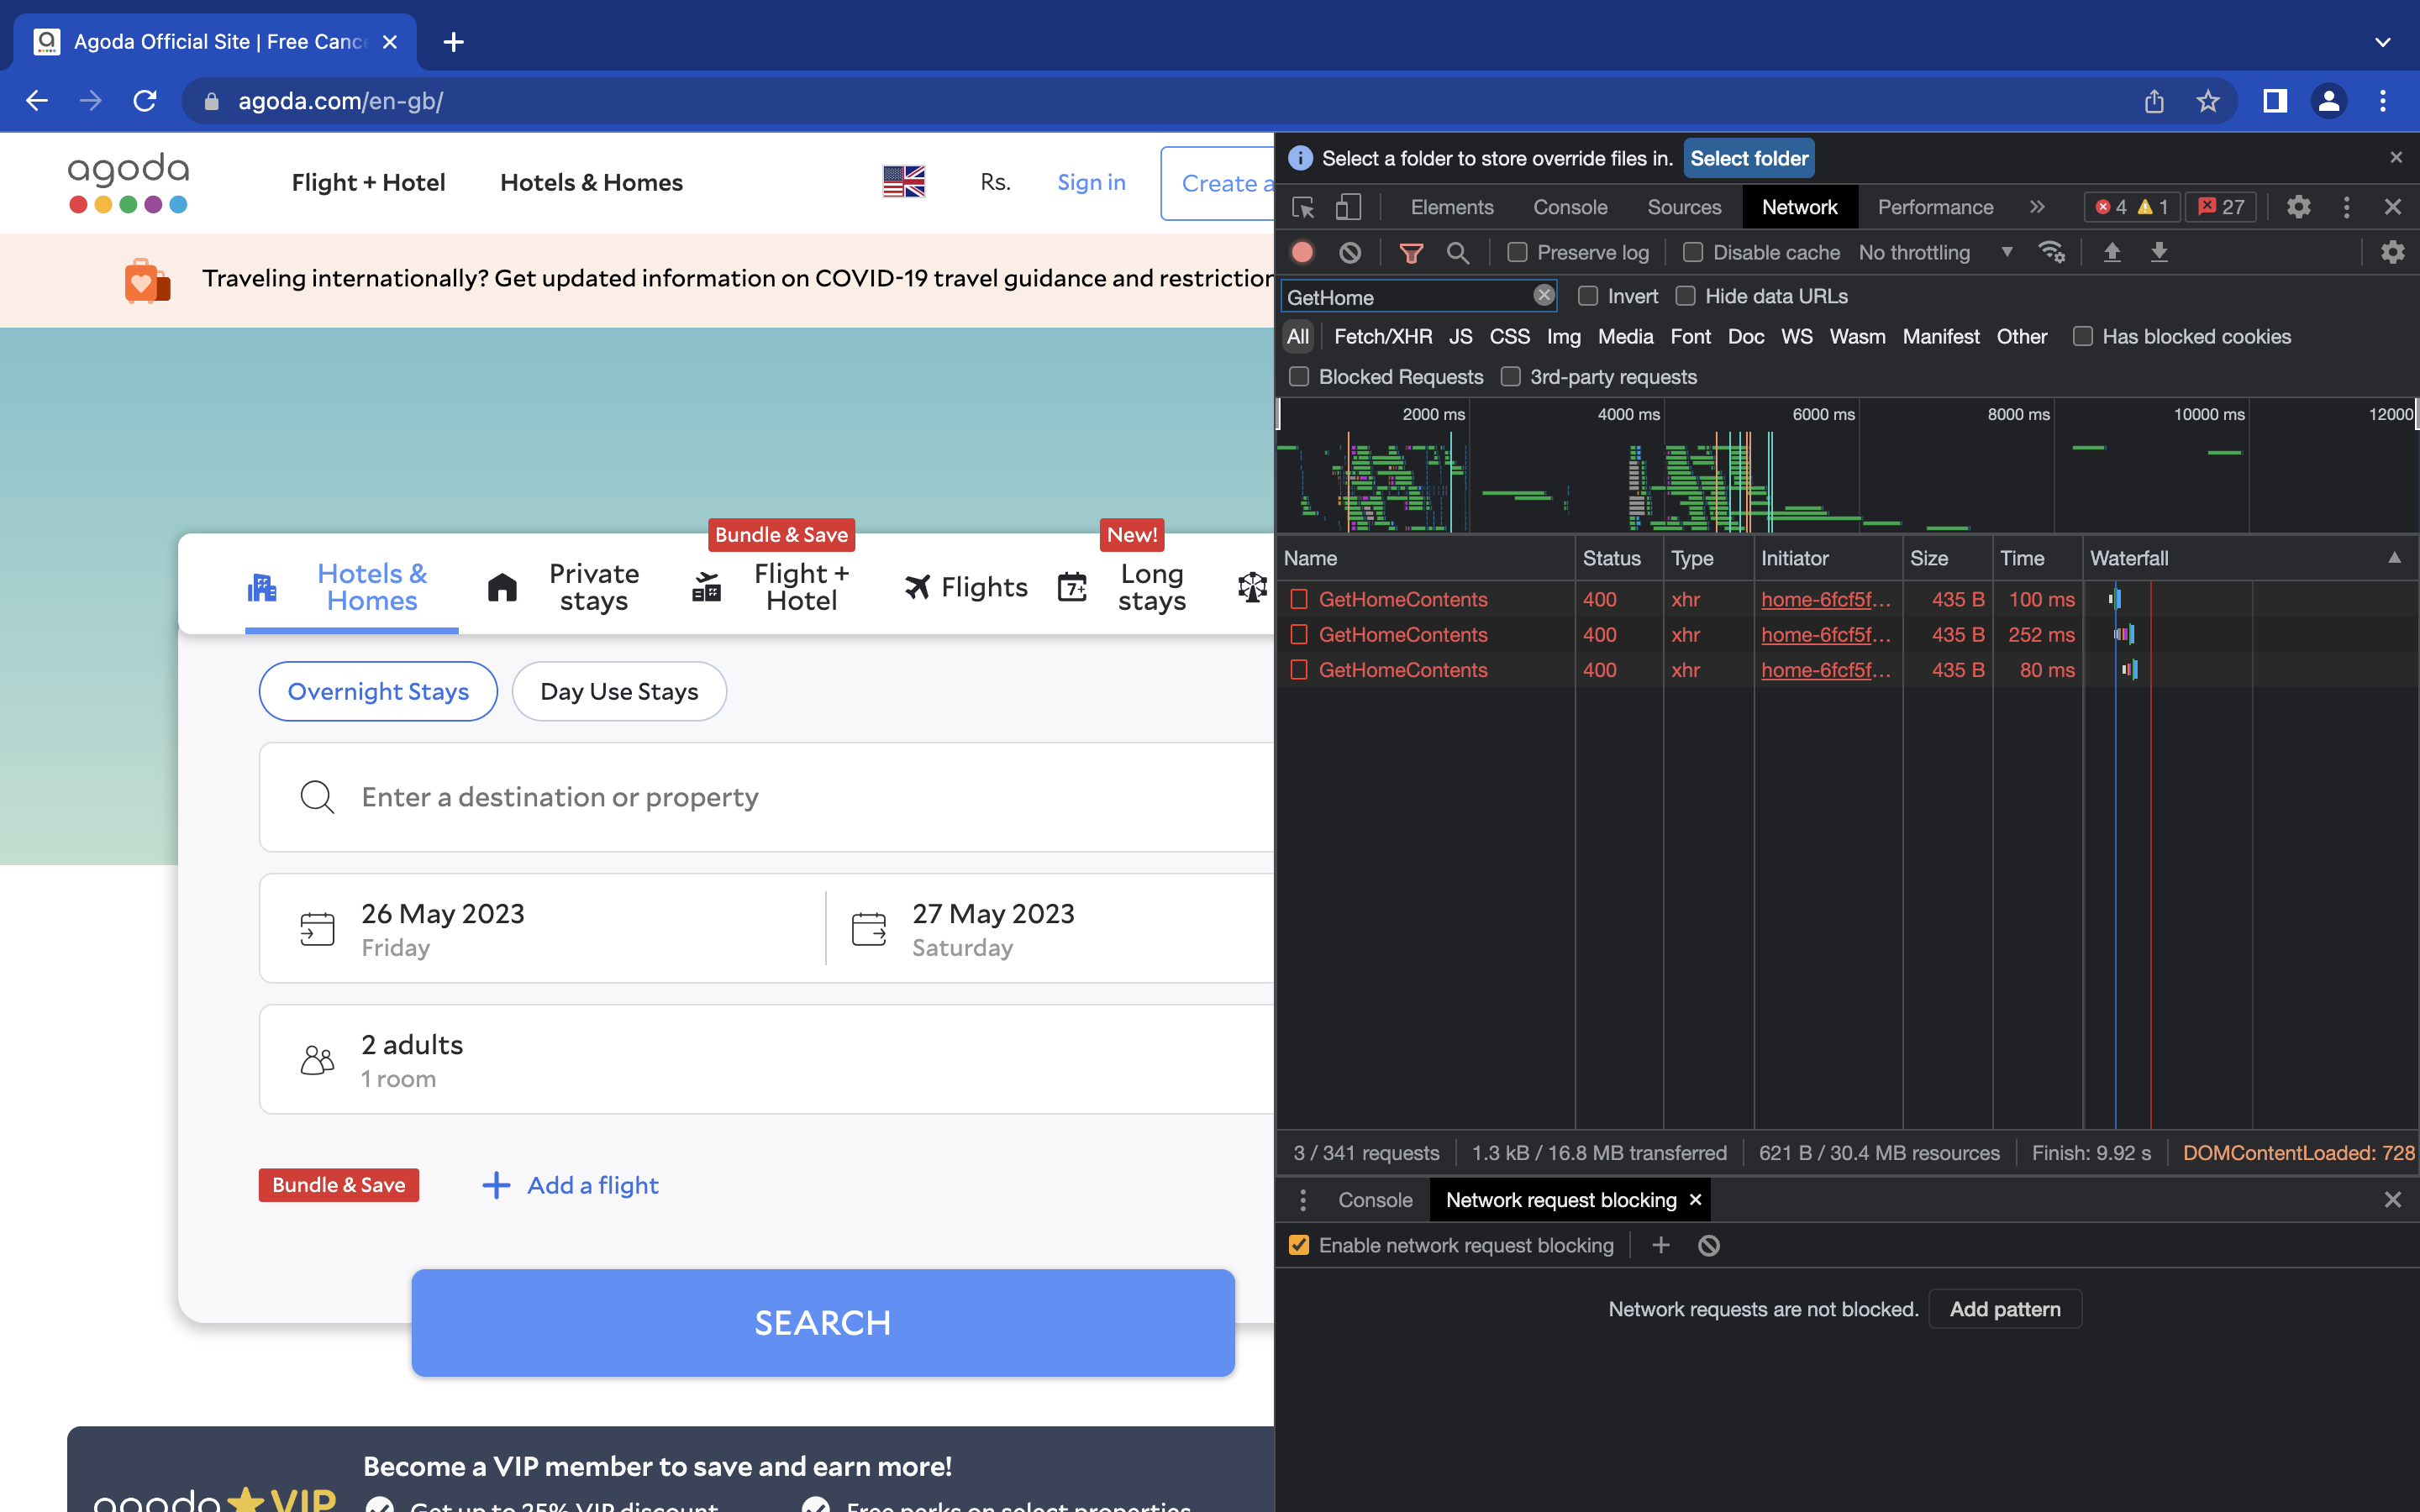Image resolution: width=2420 pixels, height=1512 pixels.
Task: Bookmark this page star icon
Action: pos(2208,101)
